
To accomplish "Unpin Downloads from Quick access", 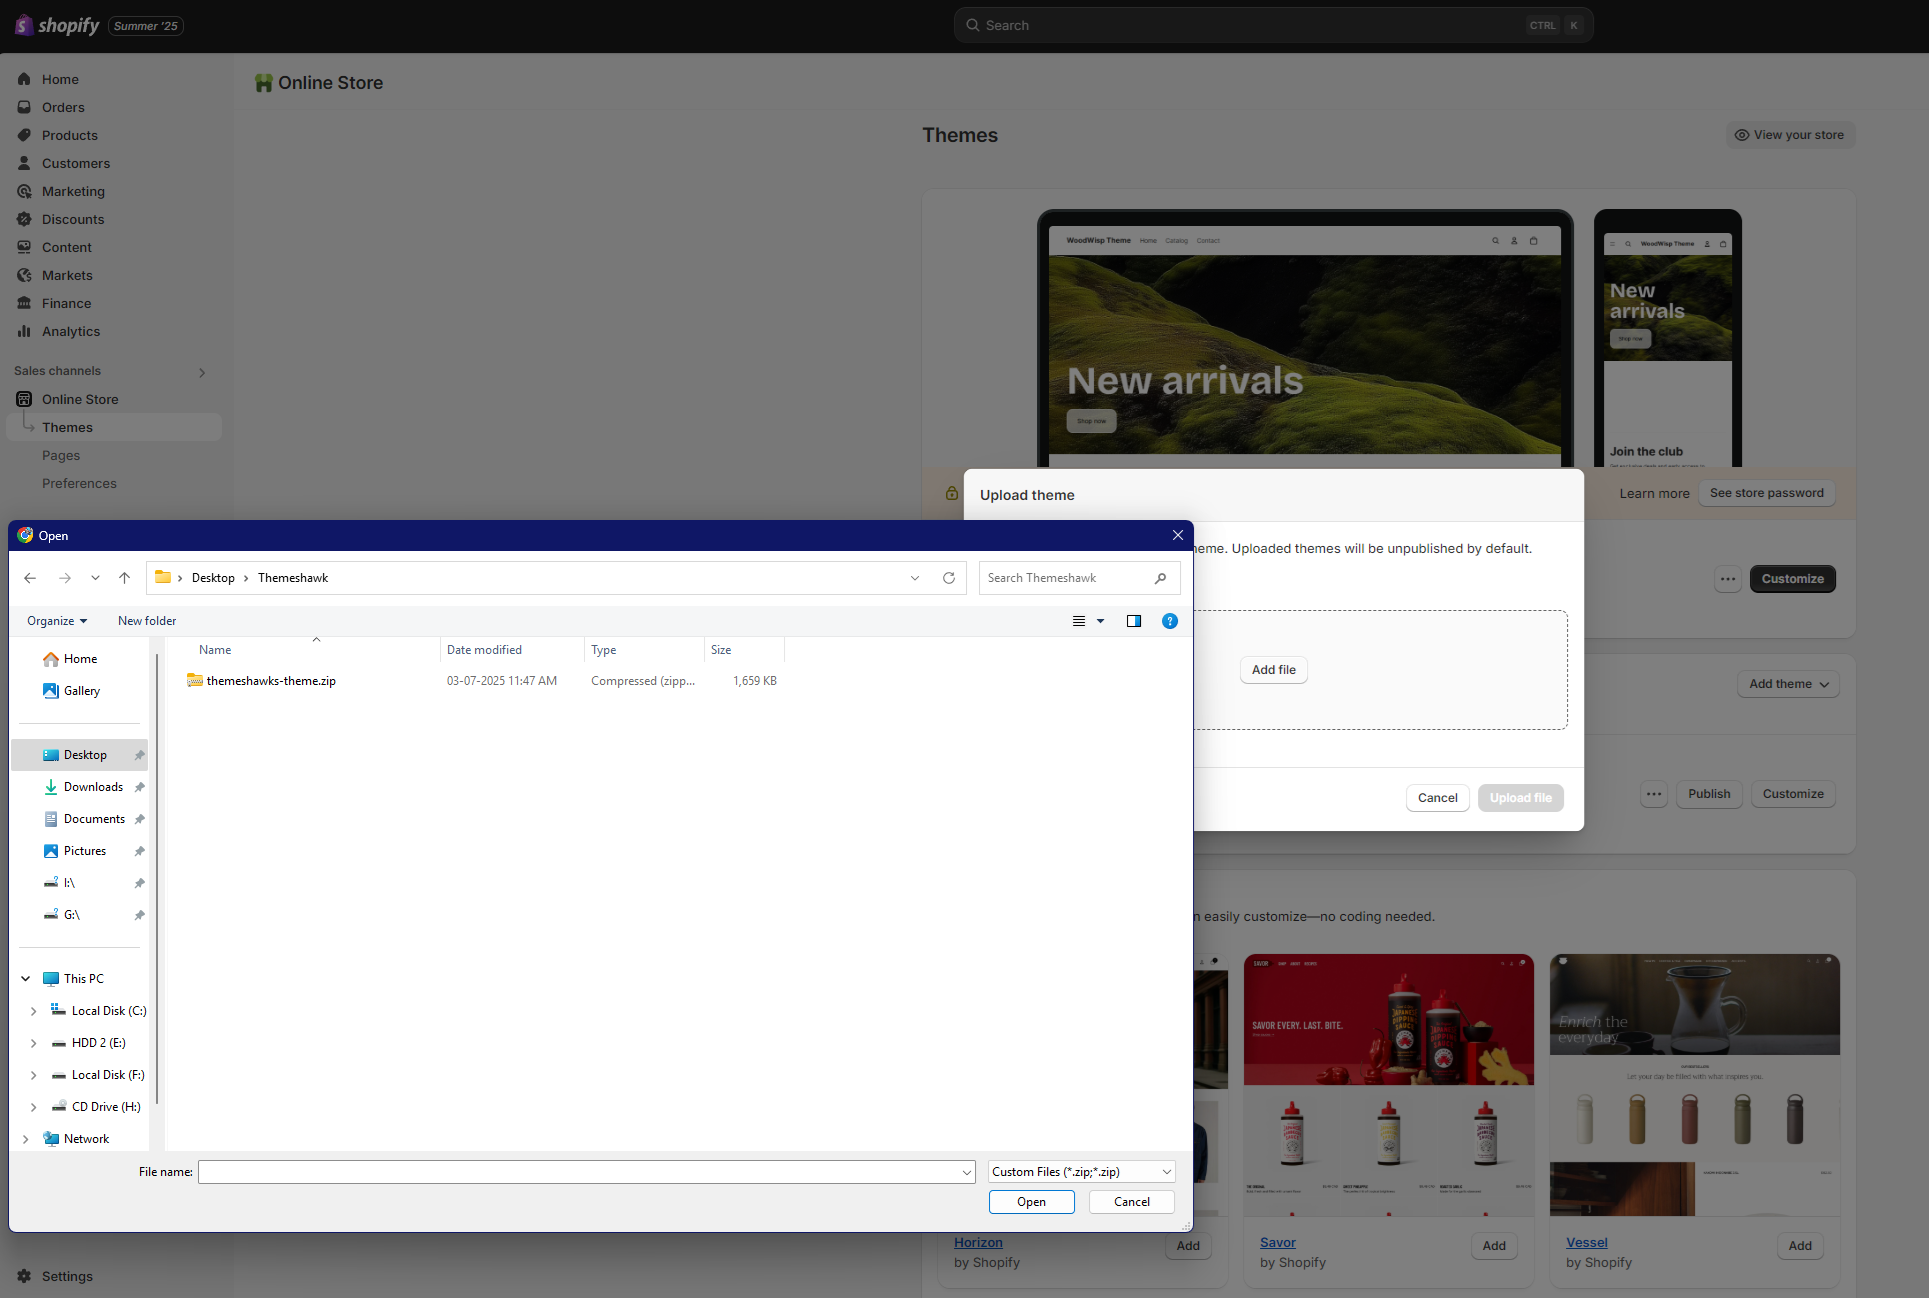I will click(x=139, y=787).
